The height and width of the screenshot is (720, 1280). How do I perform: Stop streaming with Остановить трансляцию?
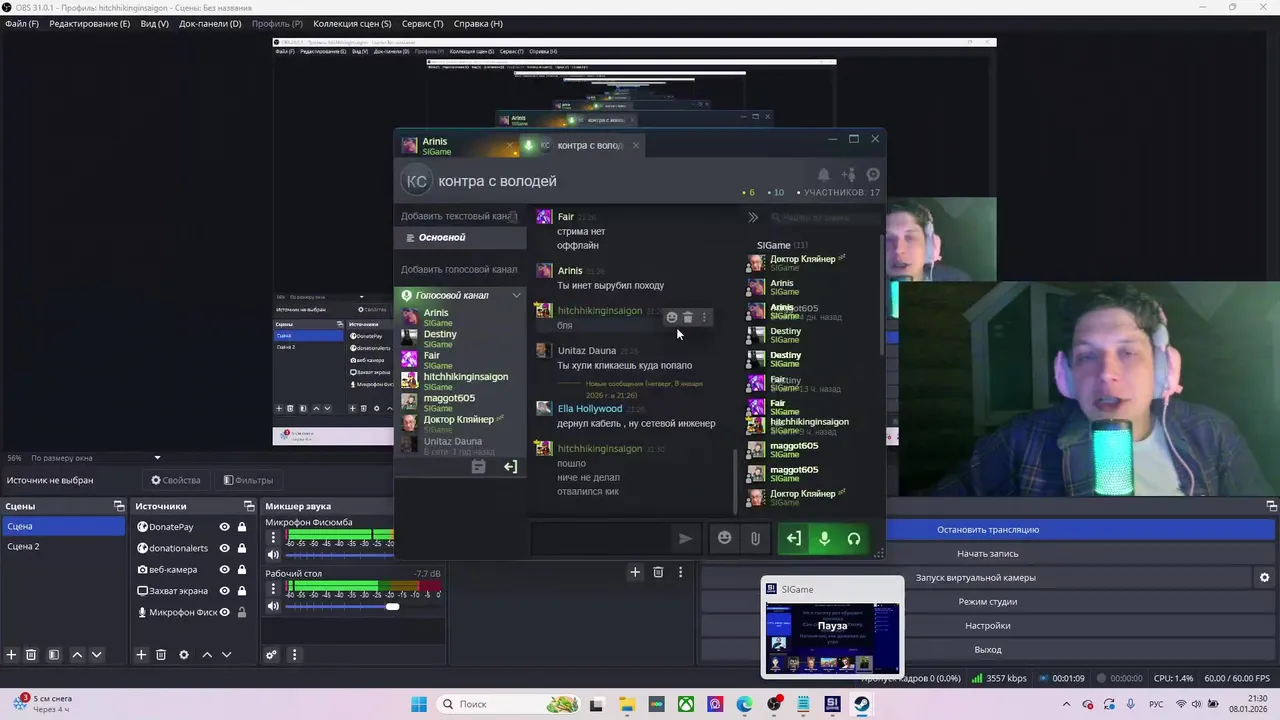click(x=988, y=529)
